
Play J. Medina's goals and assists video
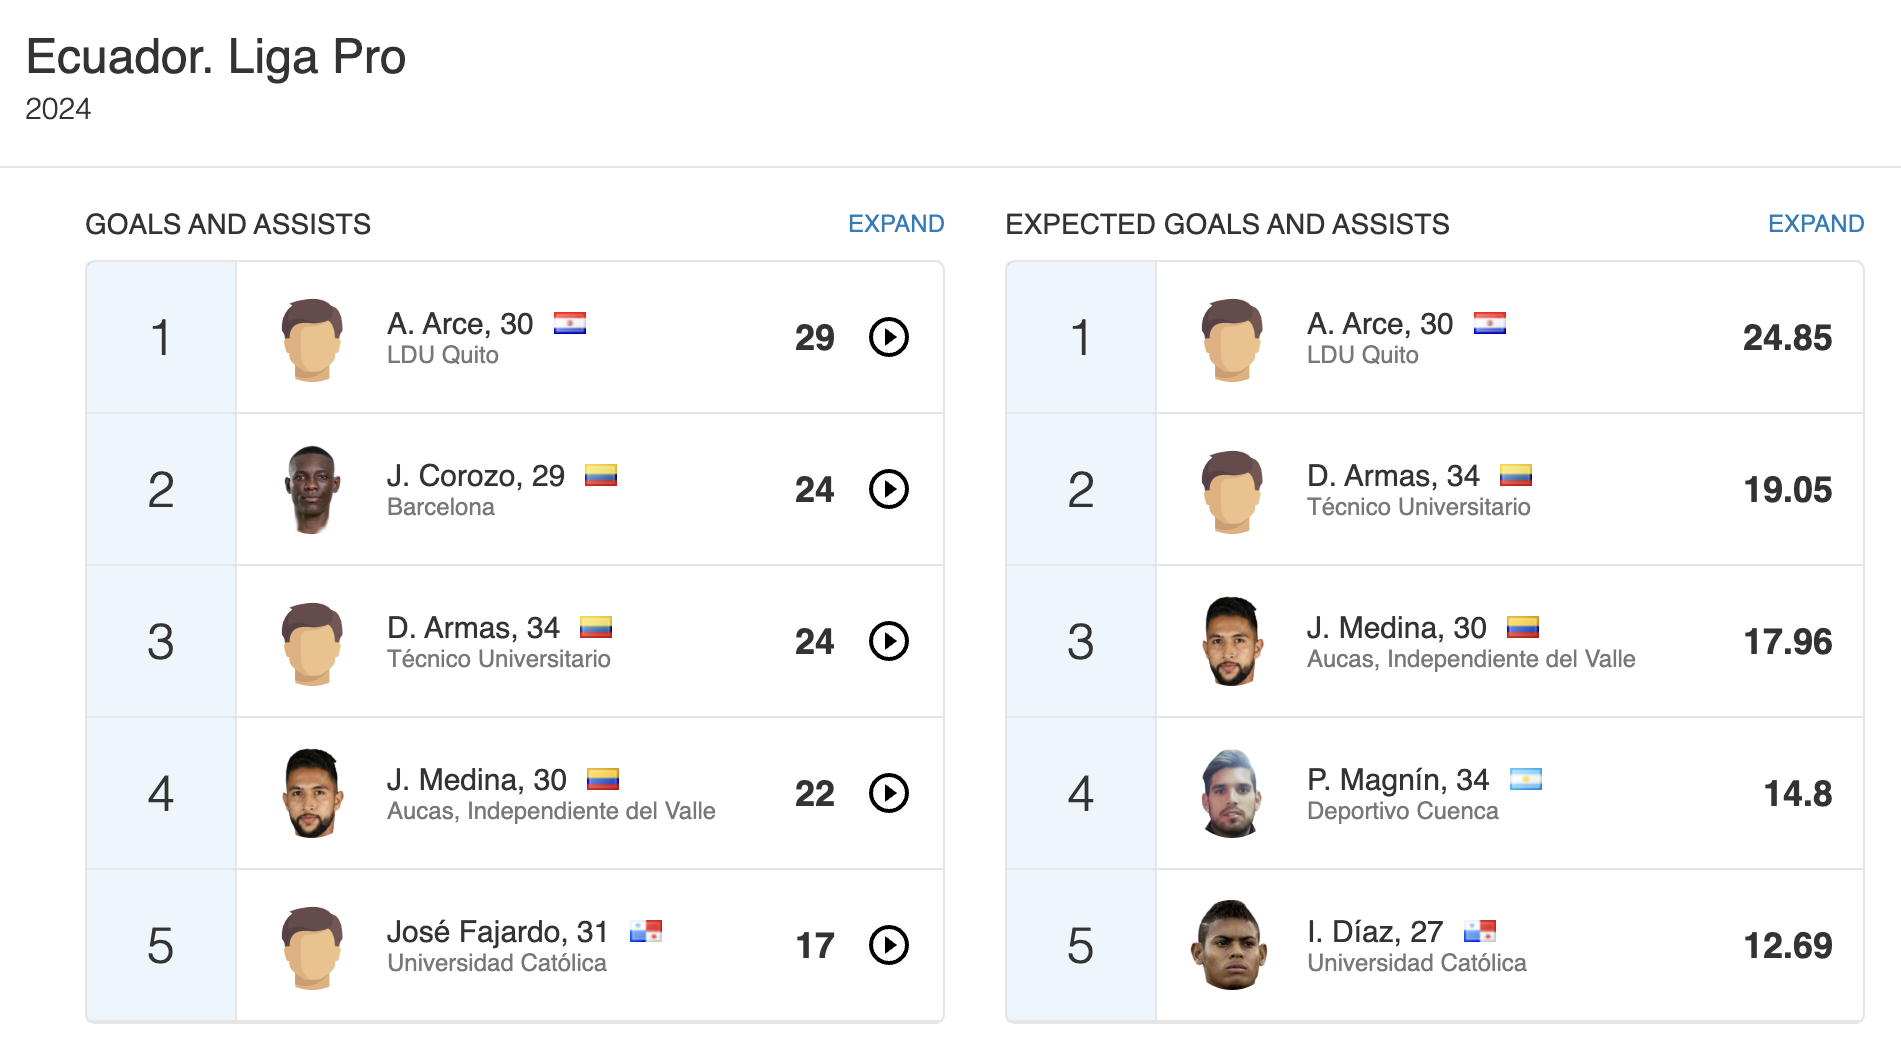tap(888, 793)
